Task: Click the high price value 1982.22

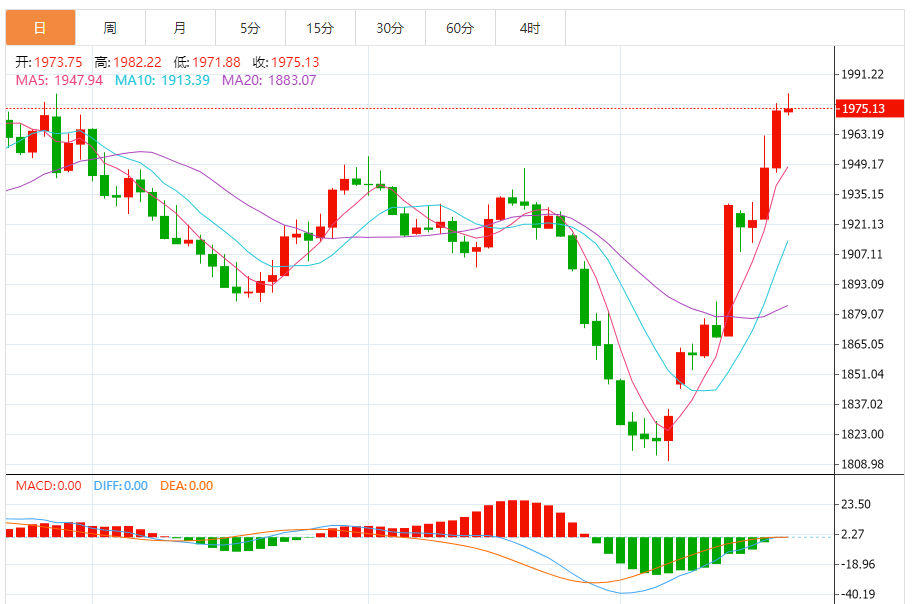Action: point(137,62)
